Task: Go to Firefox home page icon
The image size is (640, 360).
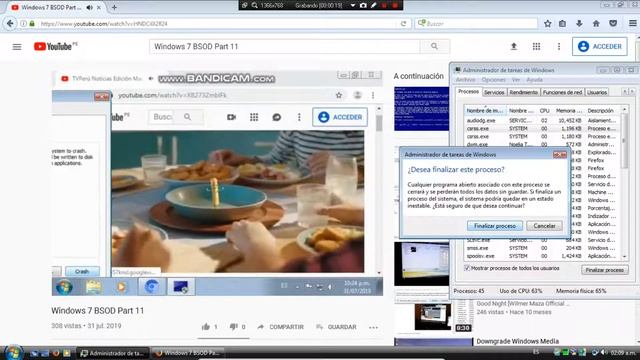Action: click(596, 24)
